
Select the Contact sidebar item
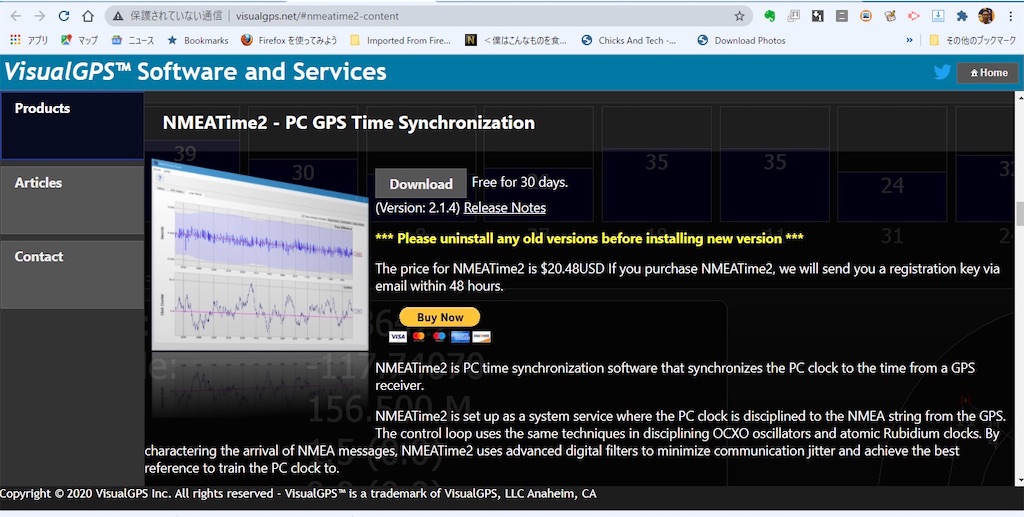[x=72, y=274]
